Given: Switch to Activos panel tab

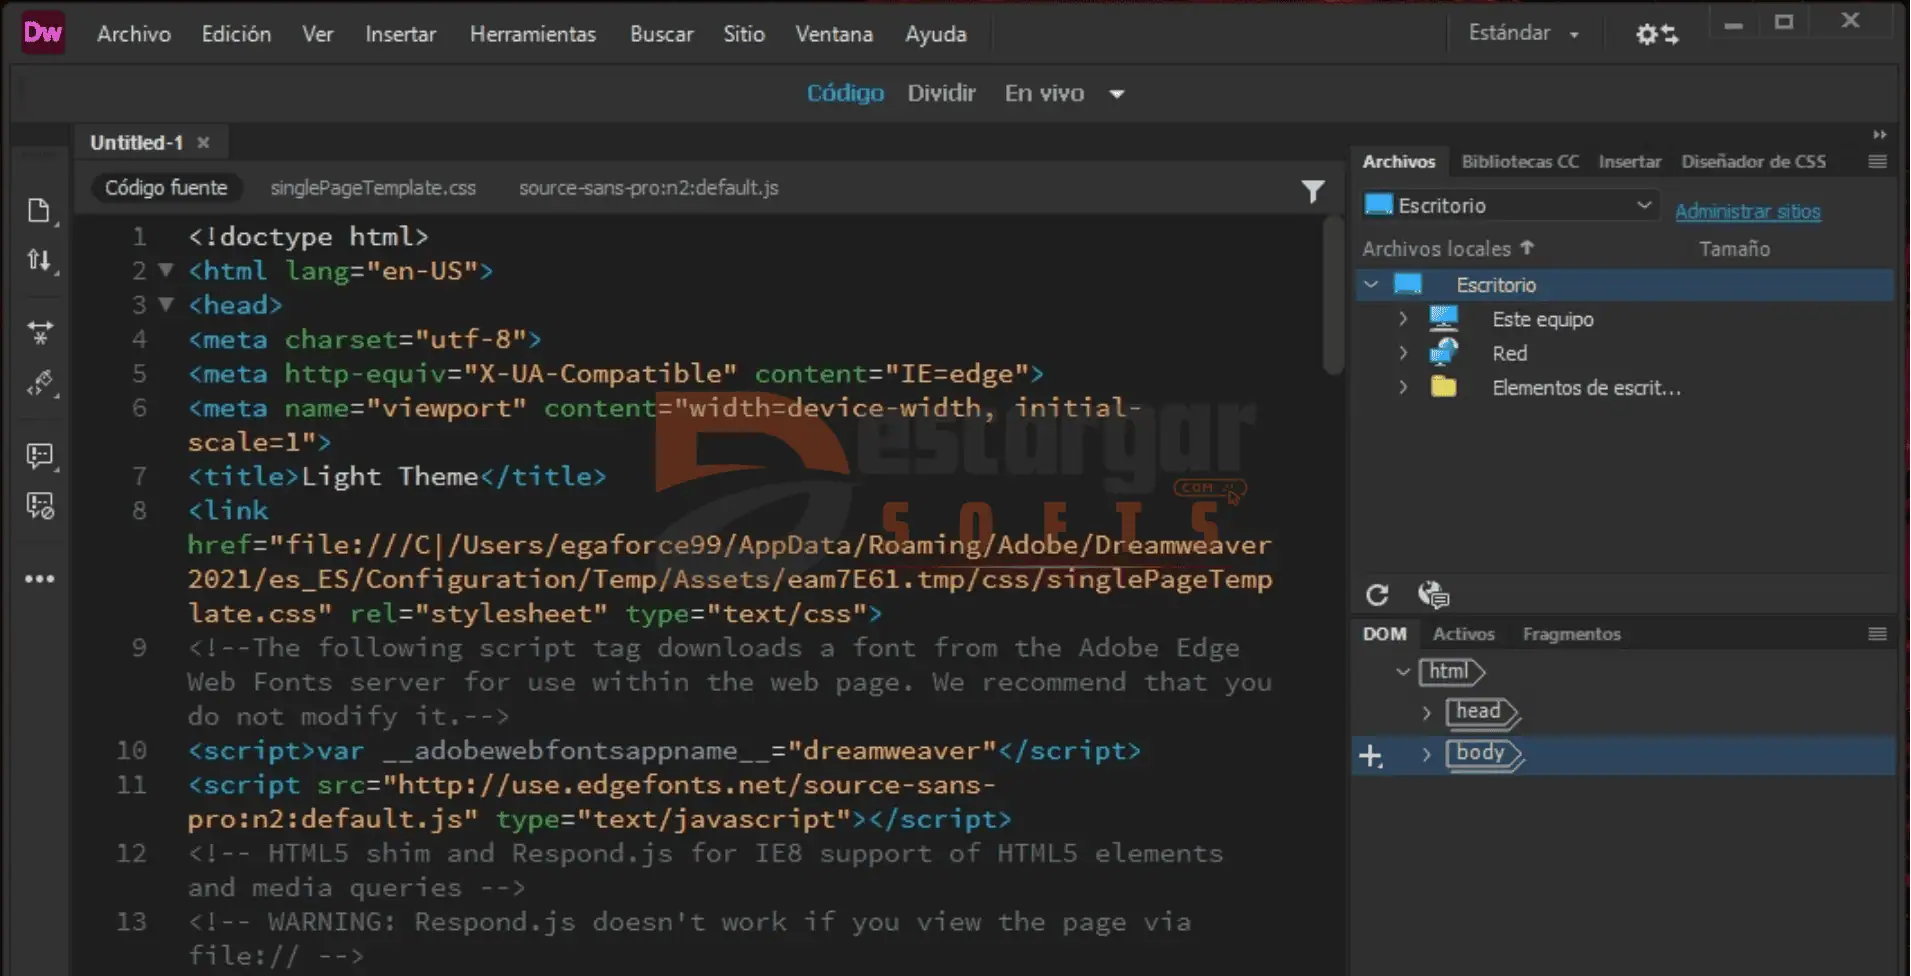Looking at the screenshot, I should (x=1463, y=634).
